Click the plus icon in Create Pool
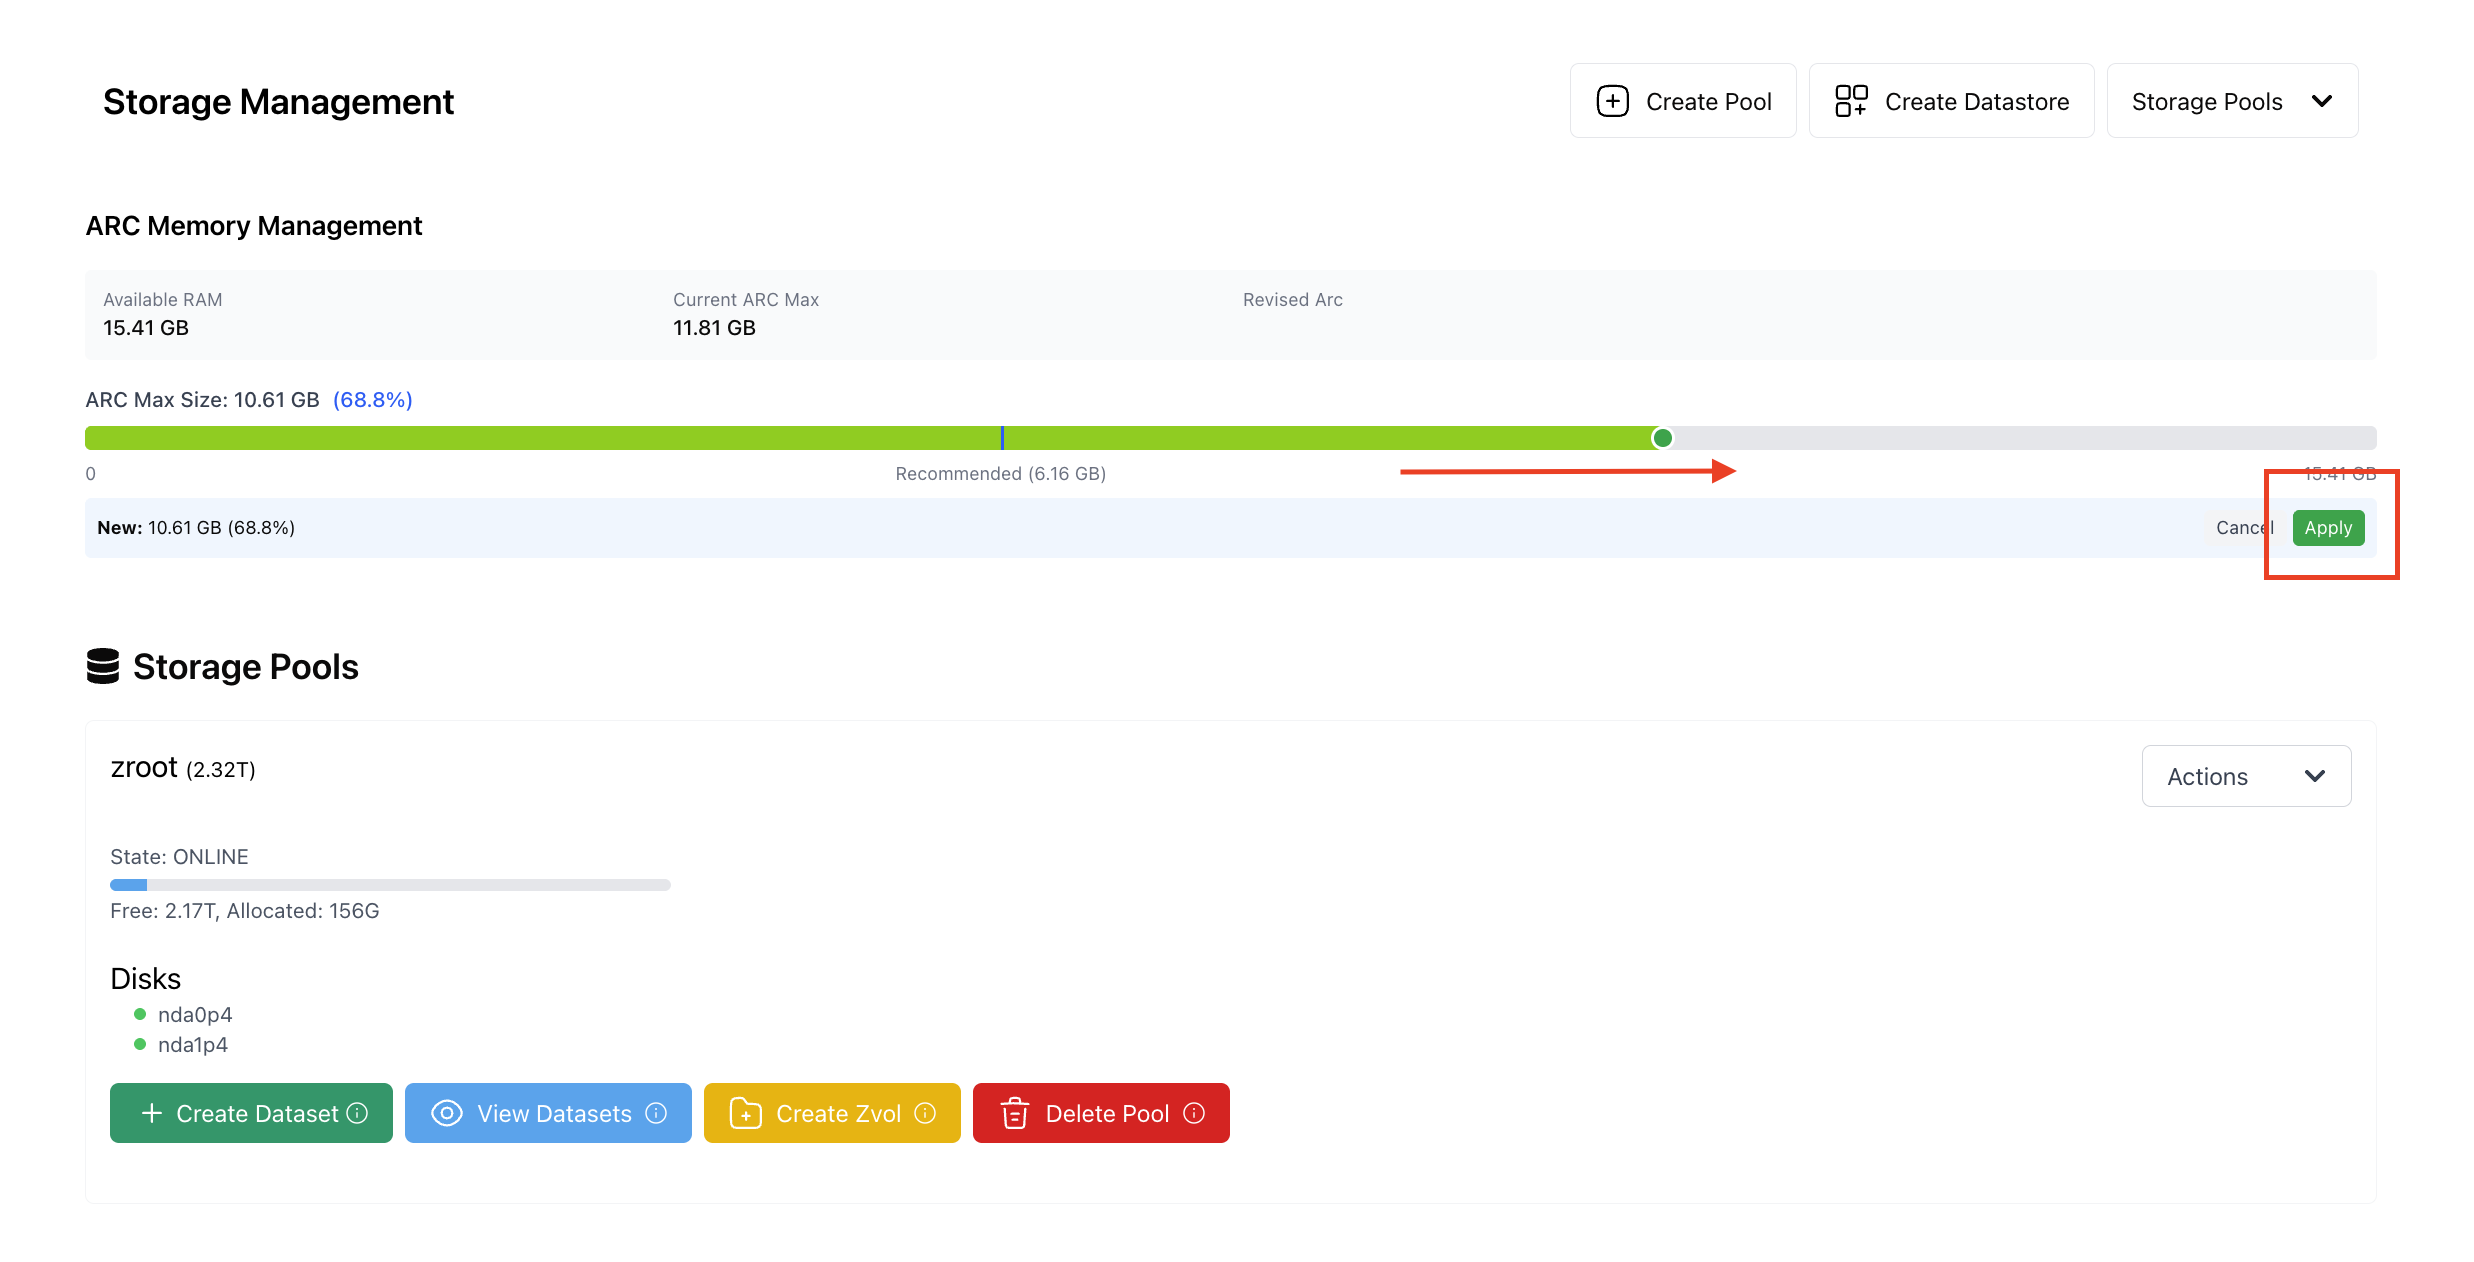 coord(1612,101)
